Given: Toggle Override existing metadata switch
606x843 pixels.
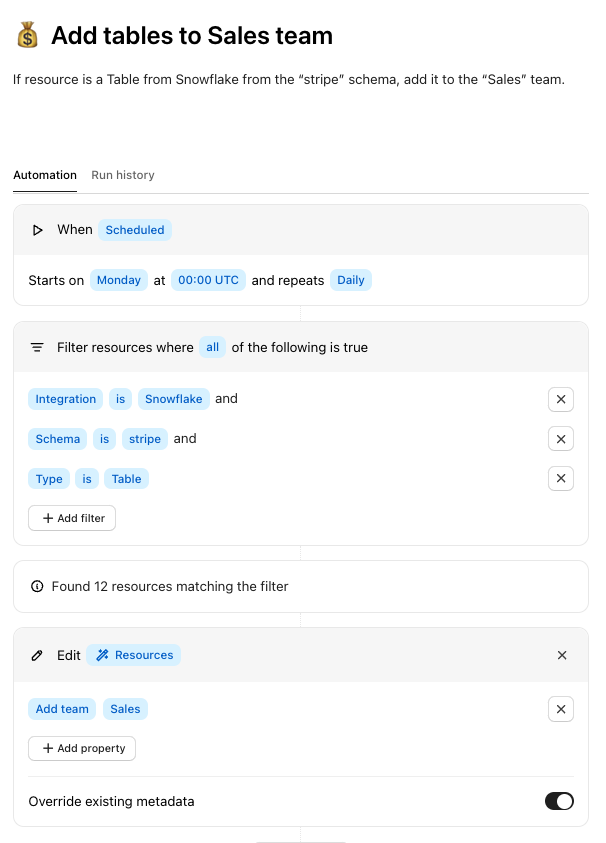Looking at the screenshot, I should coord(559,801).
